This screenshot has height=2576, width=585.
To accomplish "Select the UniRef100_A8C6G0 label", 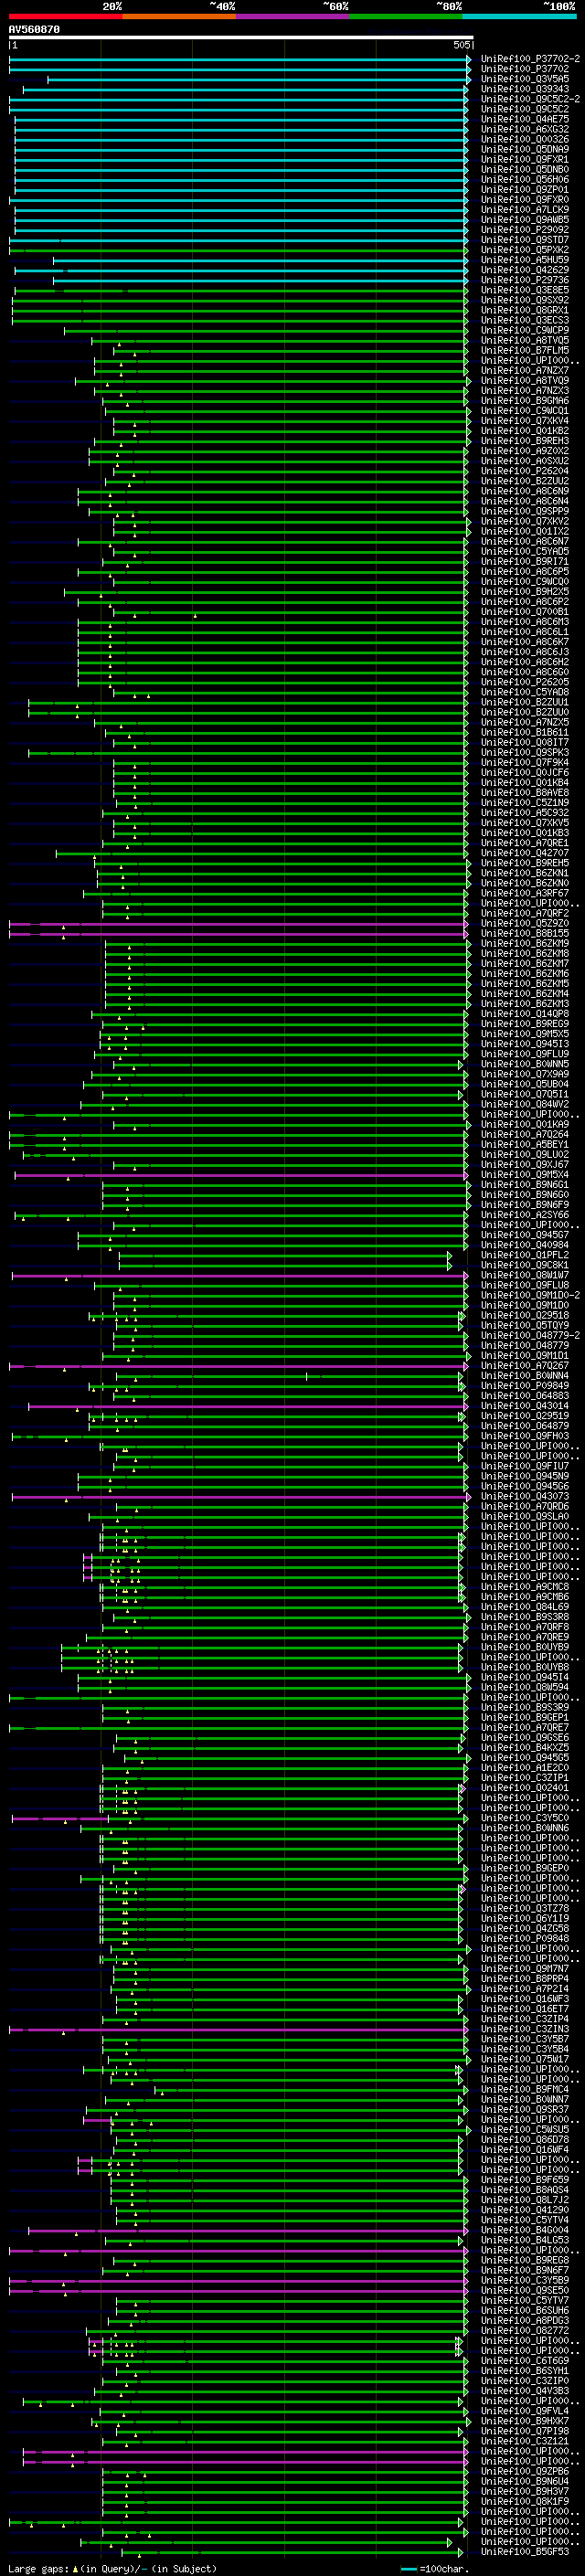I will click(x=525, y=672).
